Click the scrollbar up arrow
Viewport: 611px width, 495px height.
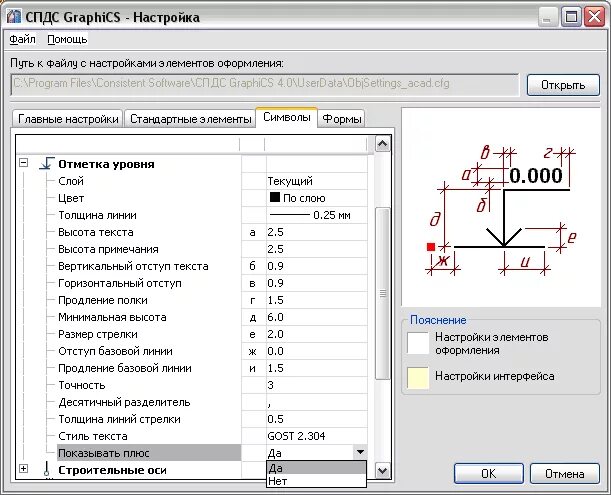(383, 144)
